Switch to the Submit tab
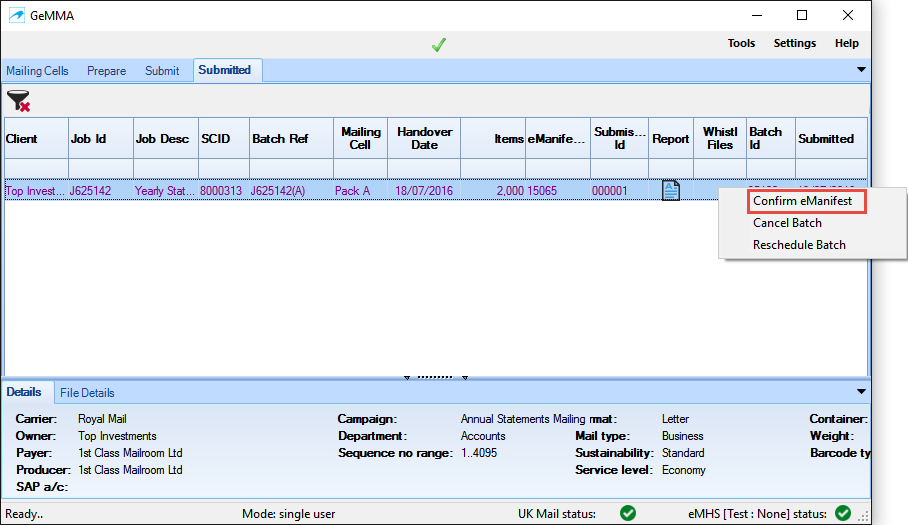Screen dimensions: 908x525 click(x=162, y=71)
